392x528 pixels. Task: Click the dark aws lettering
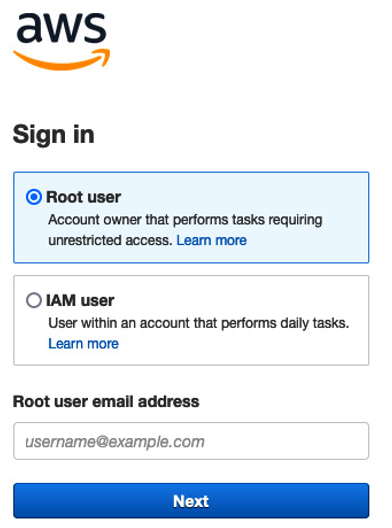[x=62, y=28]
